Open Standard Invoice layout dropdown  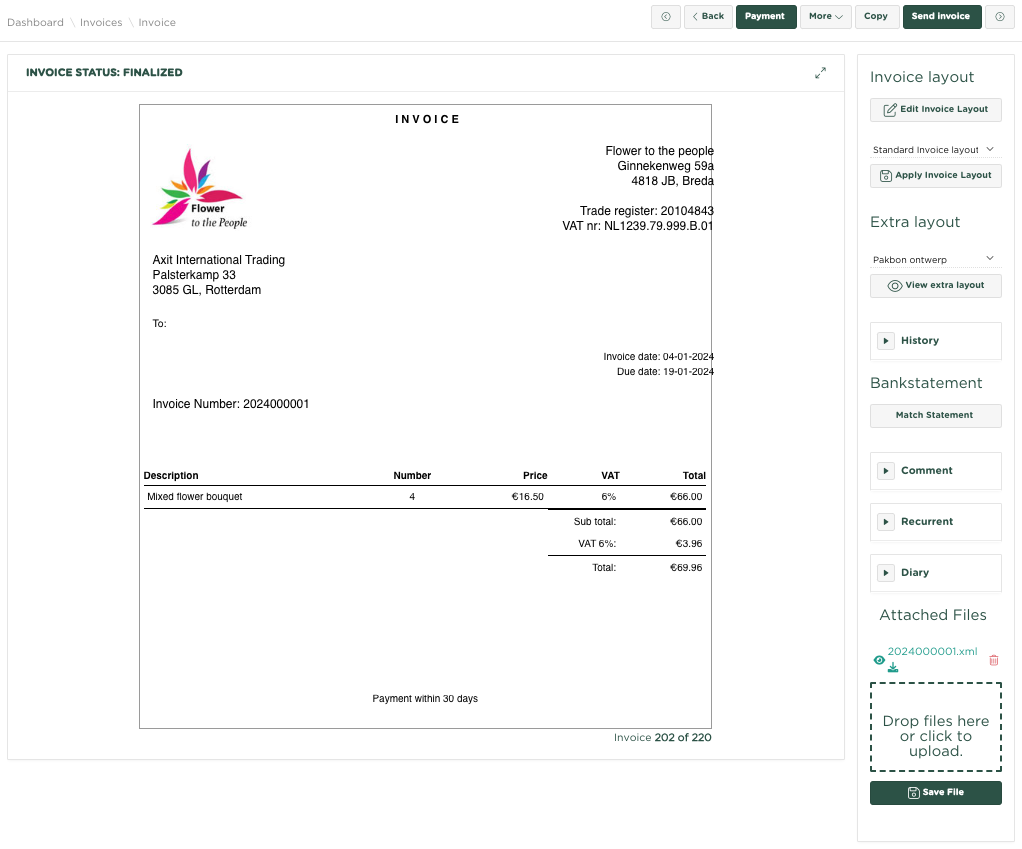(934, 150)
